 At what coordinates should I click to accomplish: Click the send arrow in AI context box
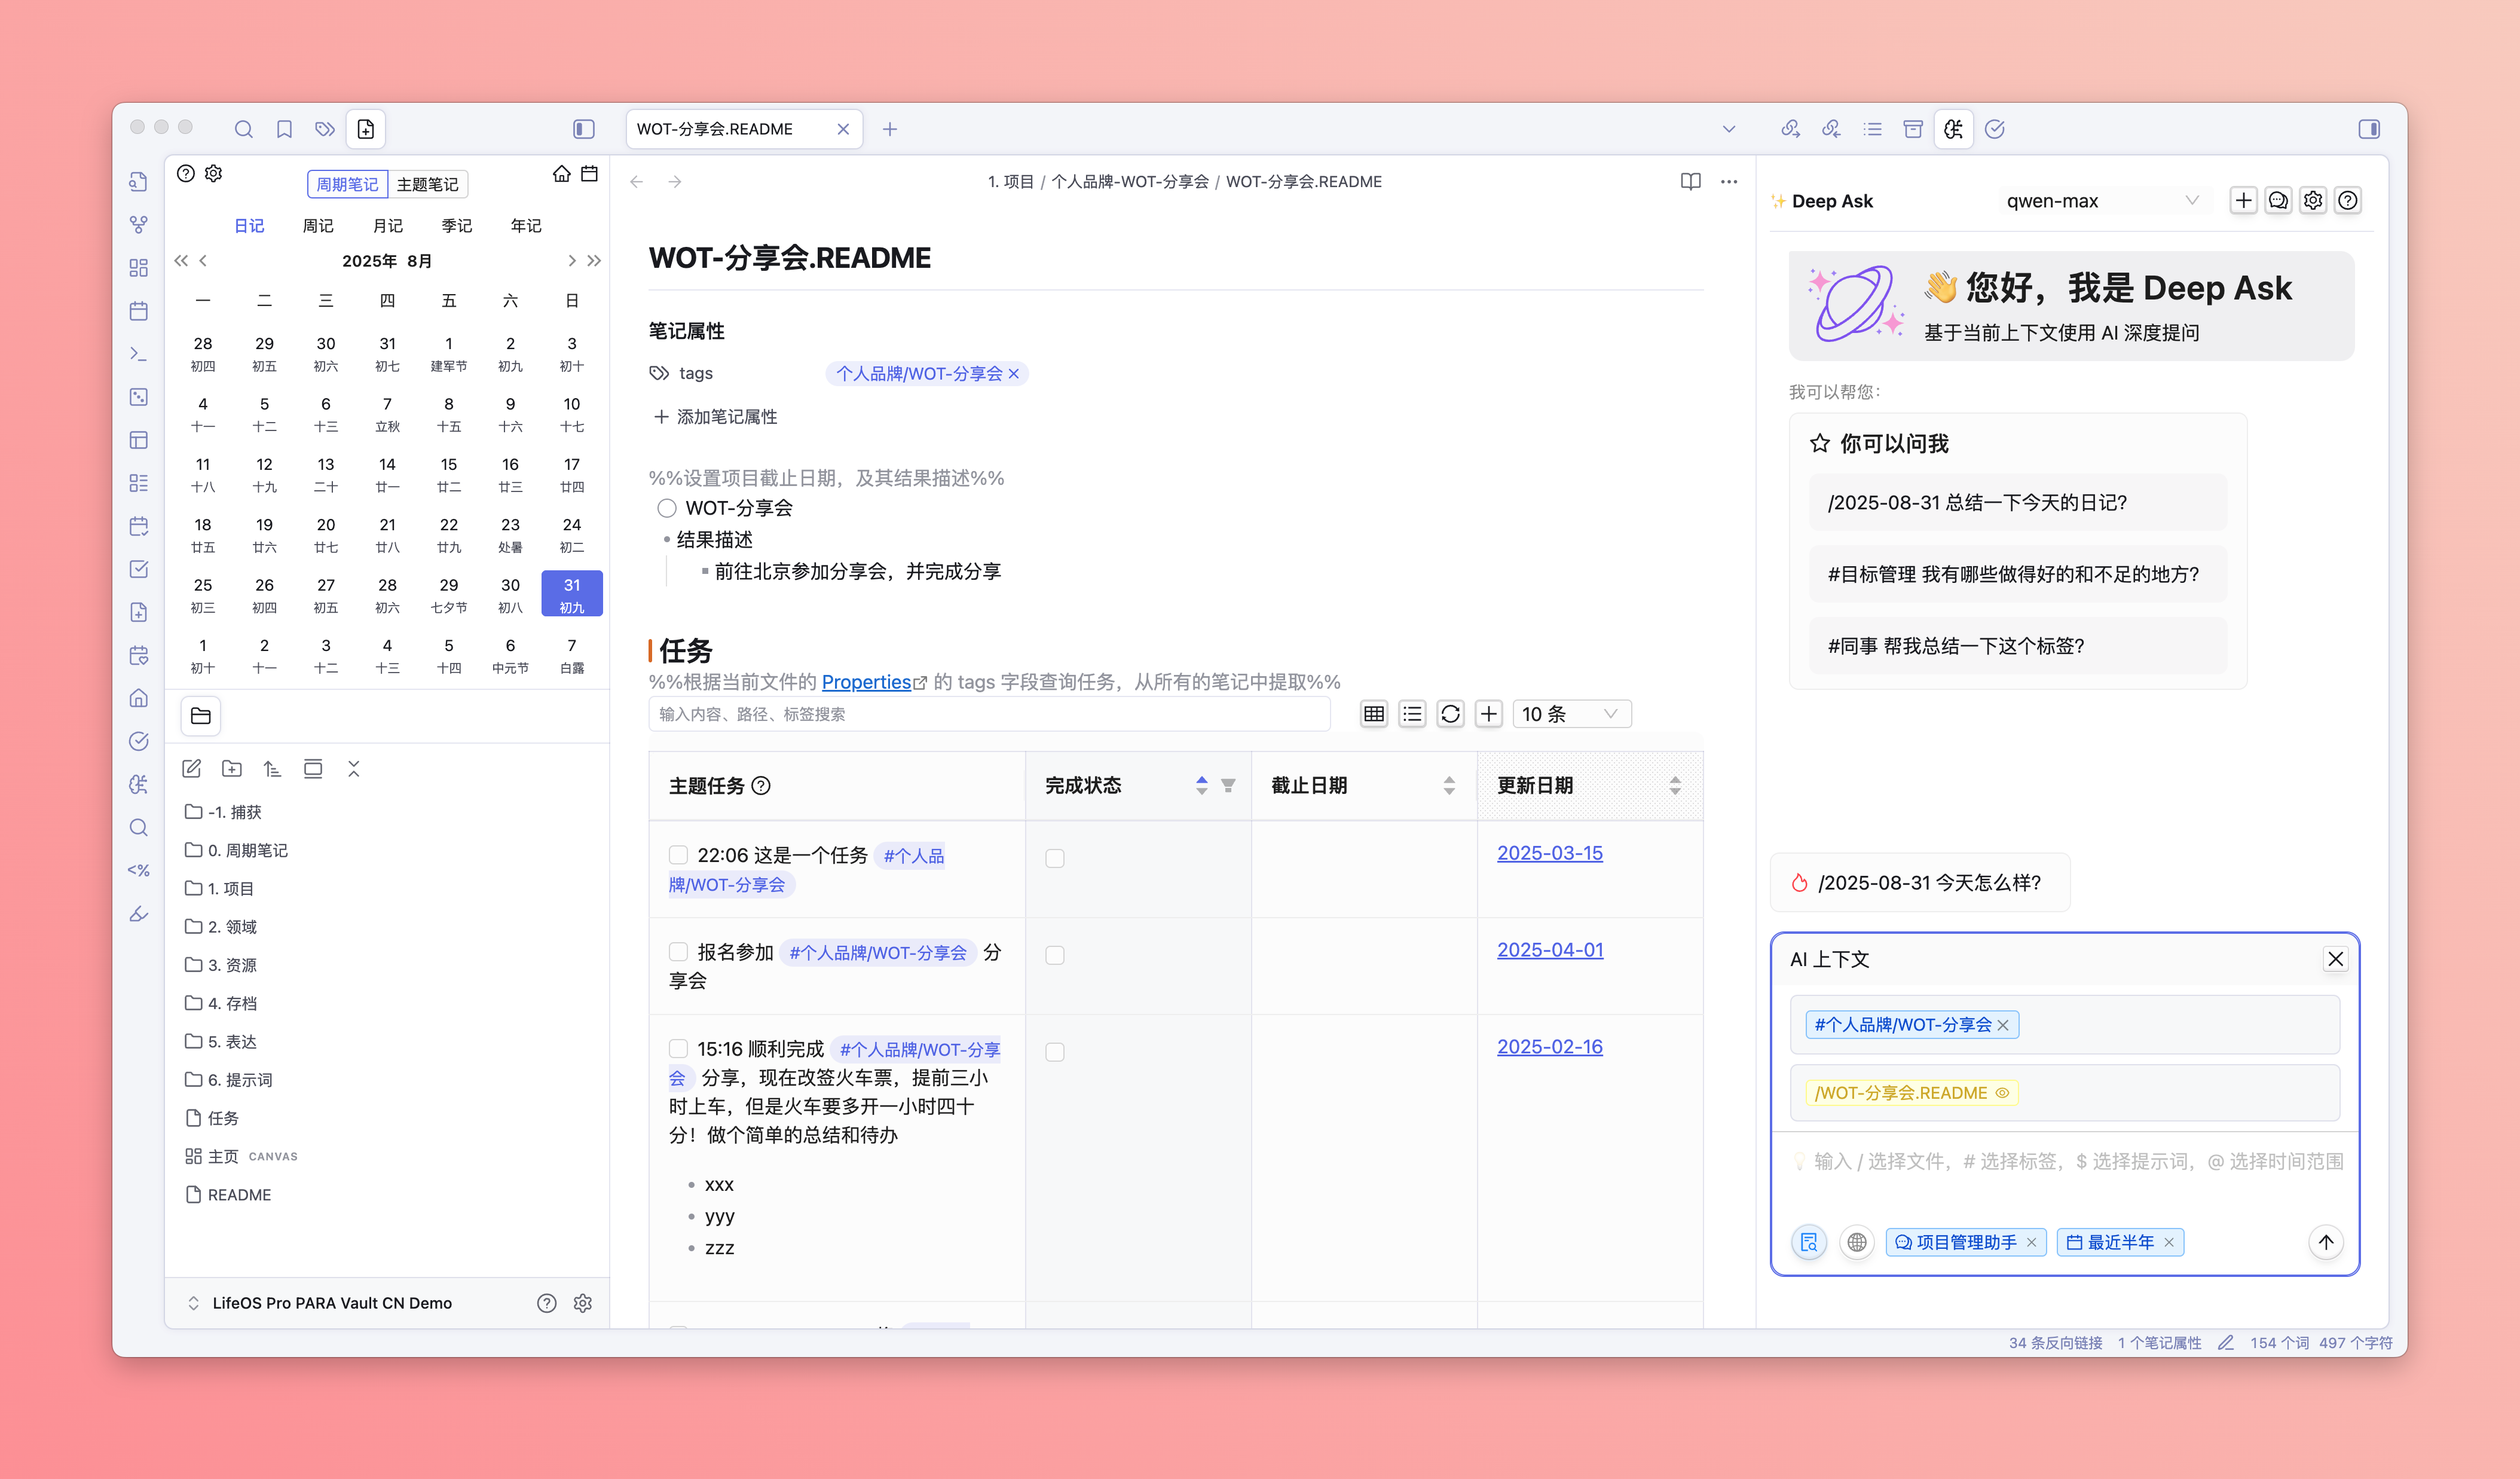tap(2325, 1242)
